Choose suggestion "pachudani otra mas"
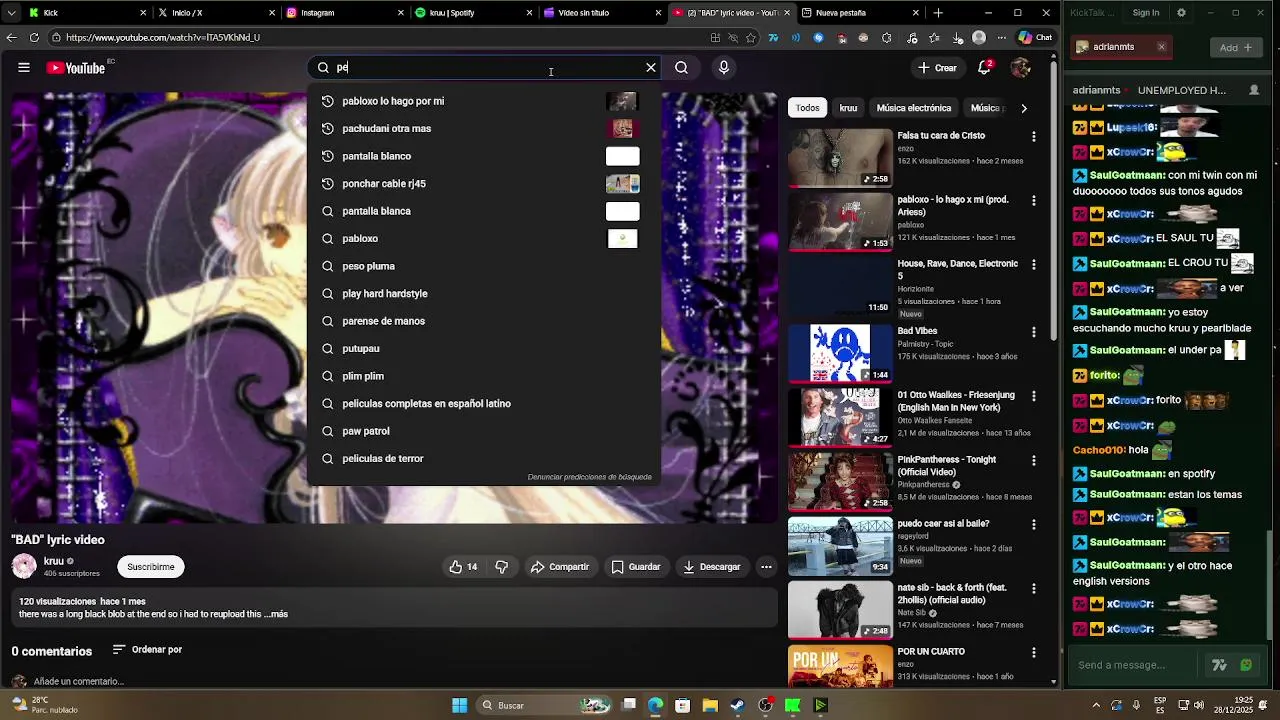Screen dimensions: 1280x720 [483, 129]
